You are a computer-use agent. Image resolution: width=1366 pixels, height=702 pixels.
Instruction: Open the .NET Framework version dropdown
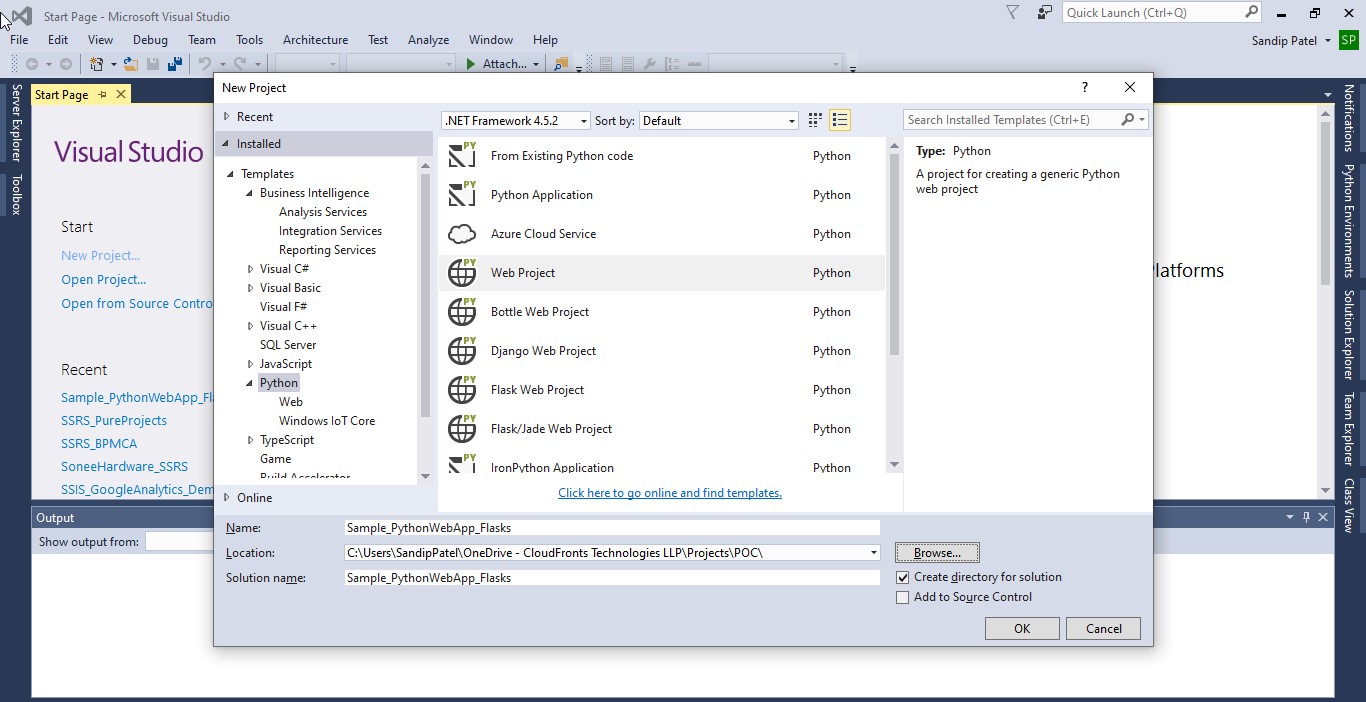(x=516, y=120)
